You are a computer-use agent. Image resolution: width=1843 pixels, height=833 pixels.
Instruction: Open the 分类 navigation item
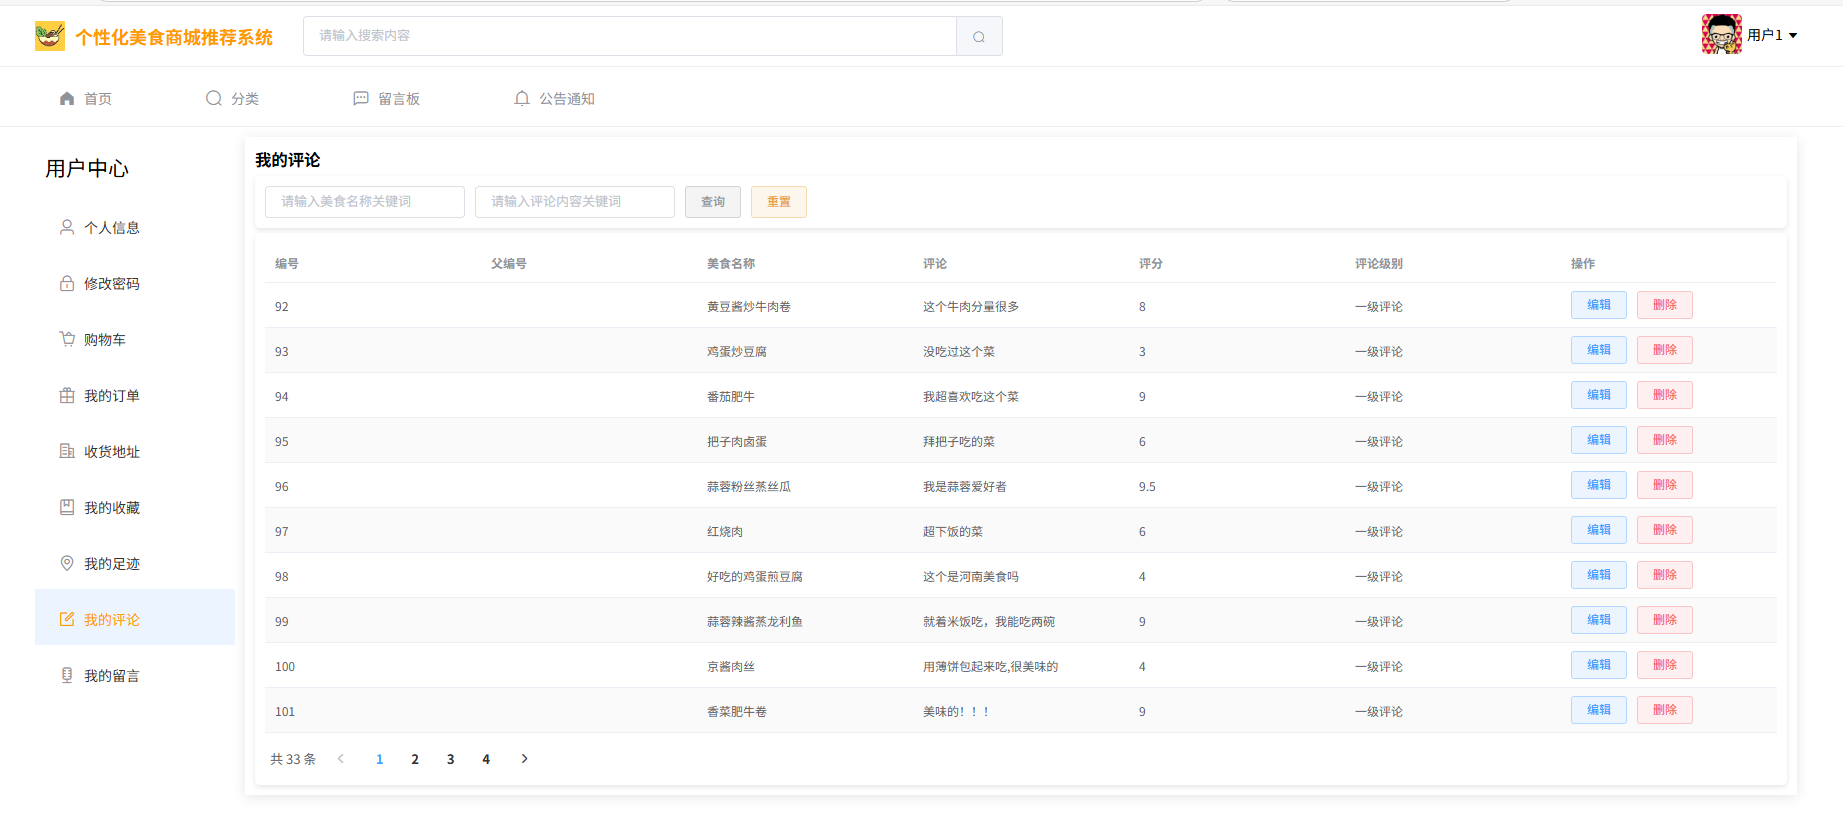coord(245,98)
